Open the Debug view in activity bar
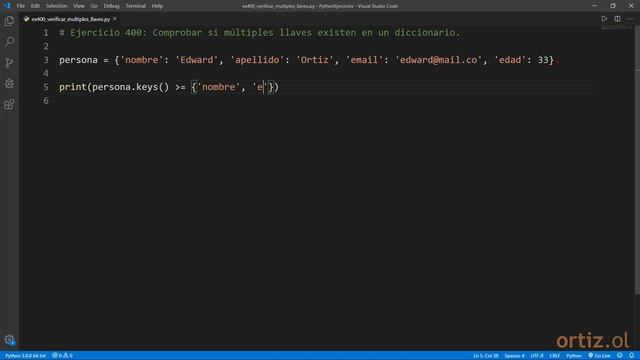The height and width of the screenshot is (360, 640). pos(9,83)
